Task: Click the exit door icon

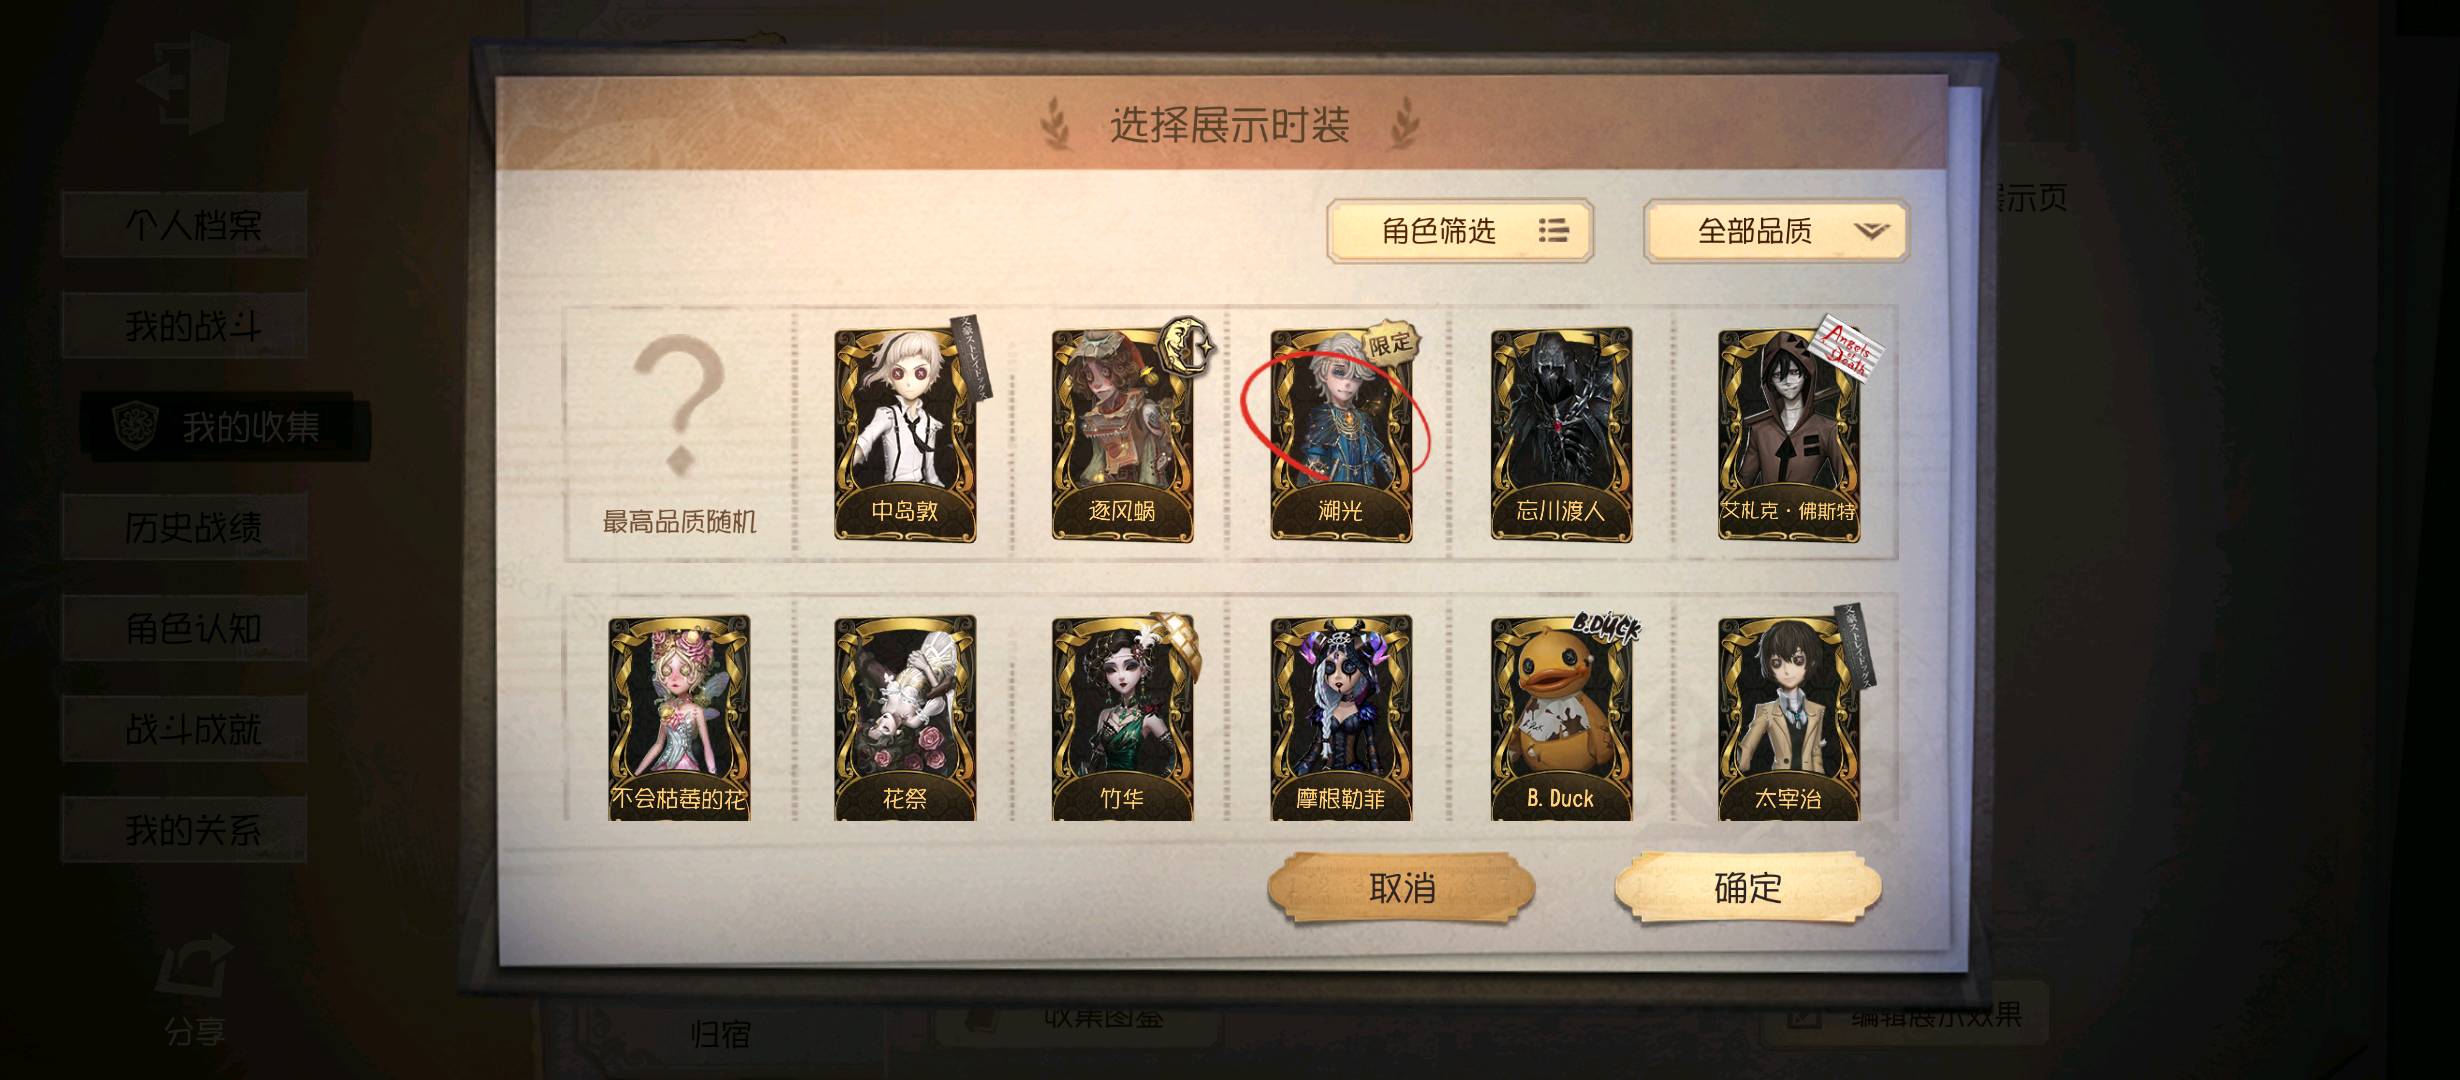Action: 185,82
